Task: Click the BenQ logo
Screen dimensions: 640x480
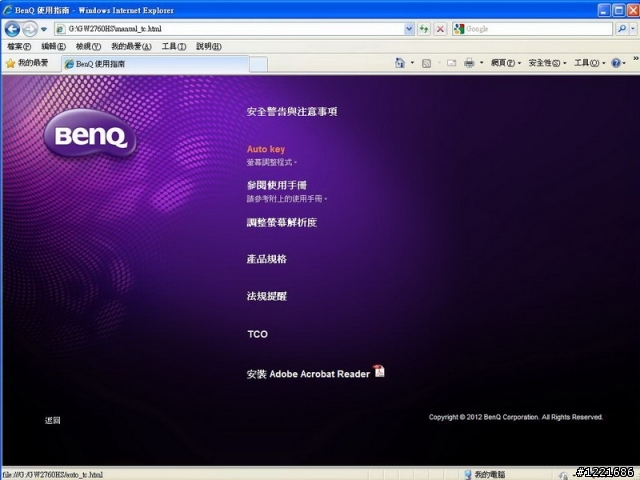Action: [x=90, y=134]
